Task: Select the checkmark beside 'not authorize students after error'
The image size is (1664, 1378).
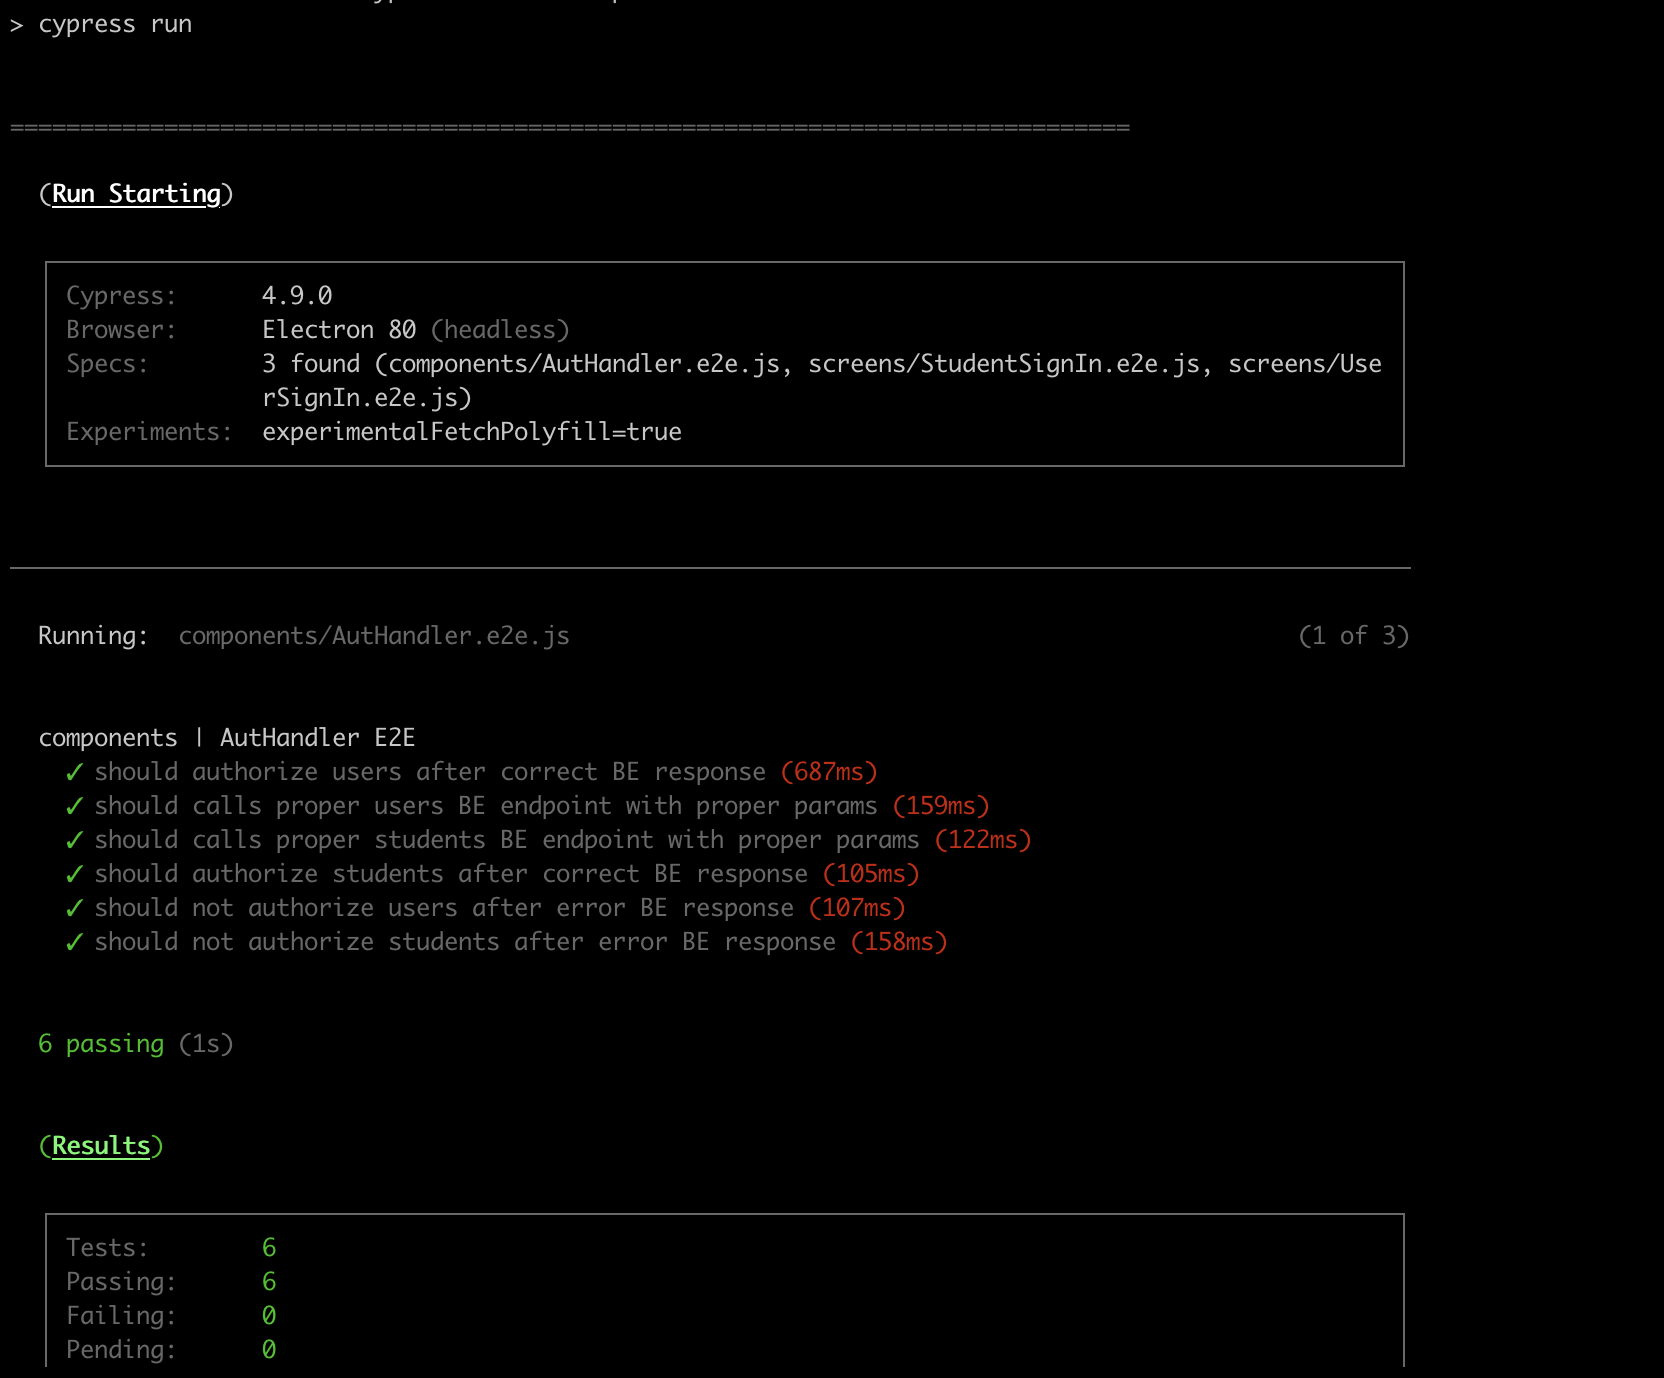Action: pos(73,941)
